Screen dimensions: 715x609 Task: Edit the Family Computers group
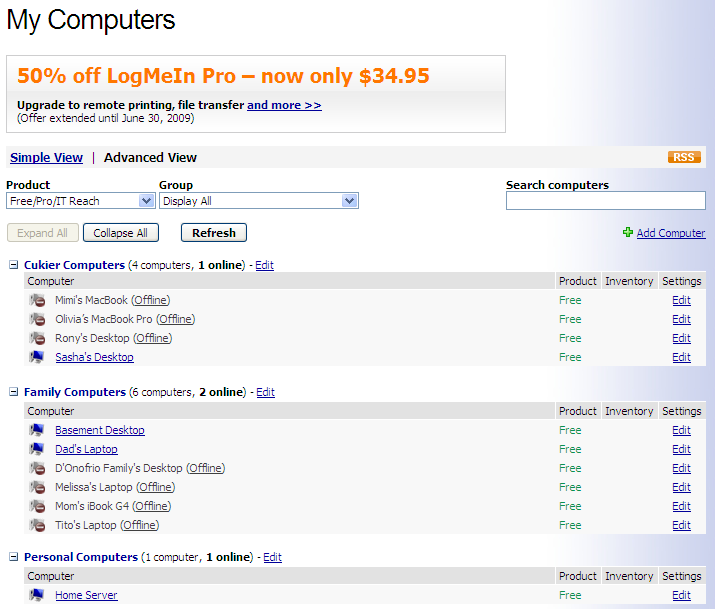click(x=265, y=392)
